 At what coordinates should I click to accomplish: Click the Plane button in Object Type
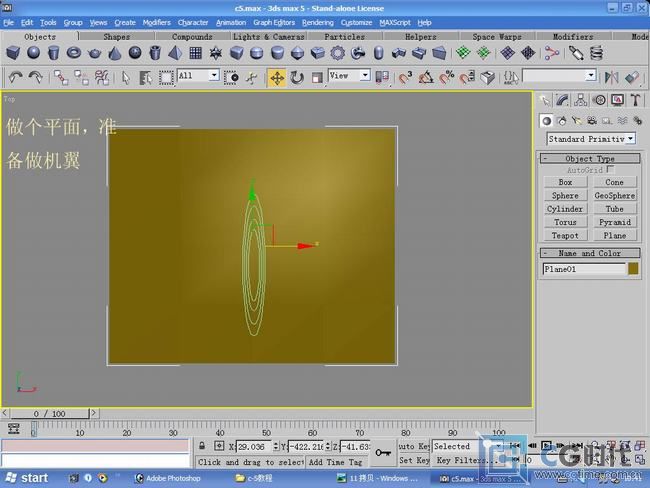pyautogui.click(x=614, y=236)
